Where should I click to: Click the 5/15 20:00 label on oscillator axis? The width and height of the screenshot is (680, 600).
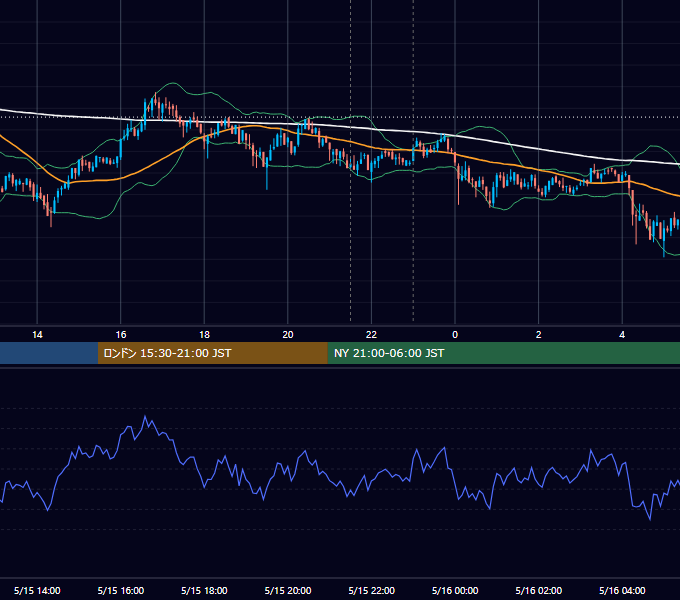coord(288,590)
